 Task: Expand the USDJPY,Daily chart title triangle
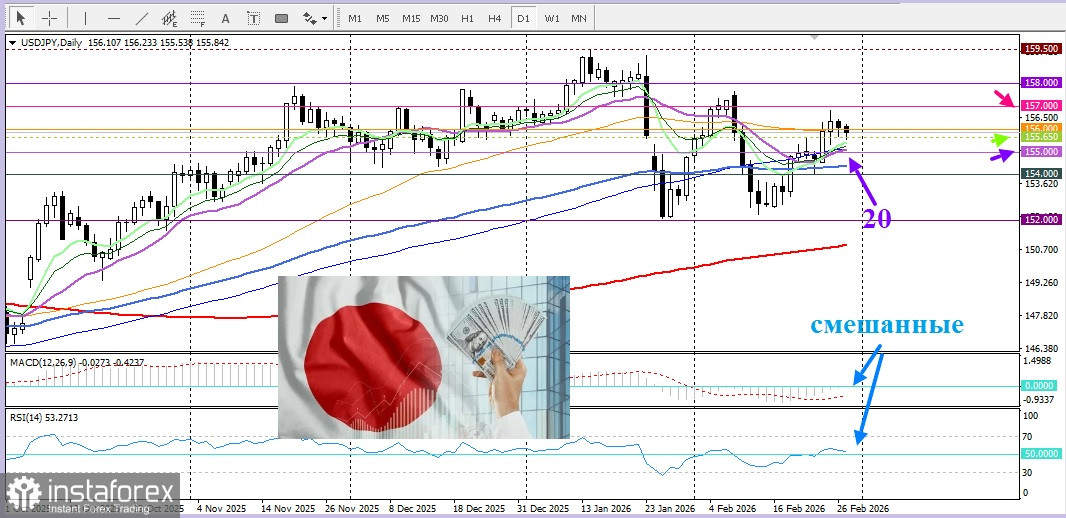coord(12,42)
